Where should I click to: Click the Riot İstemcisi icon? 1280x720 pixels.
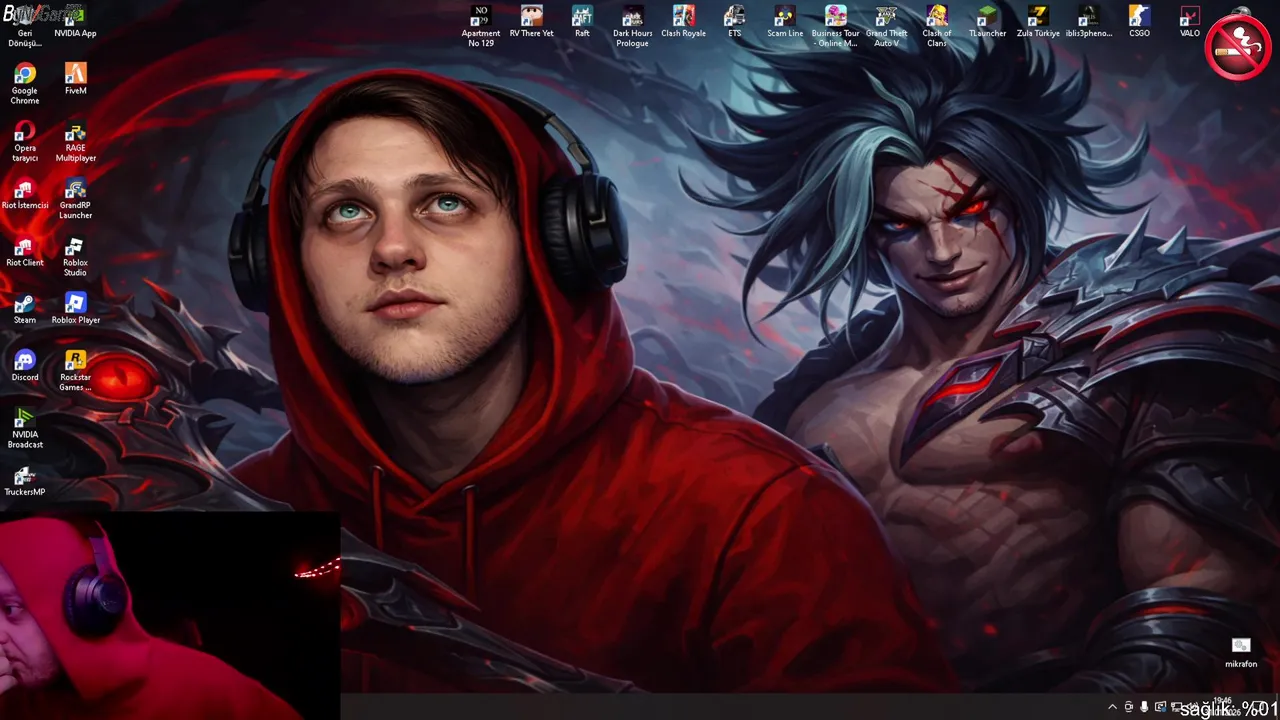pyautogui.click(x=25, y=194)
